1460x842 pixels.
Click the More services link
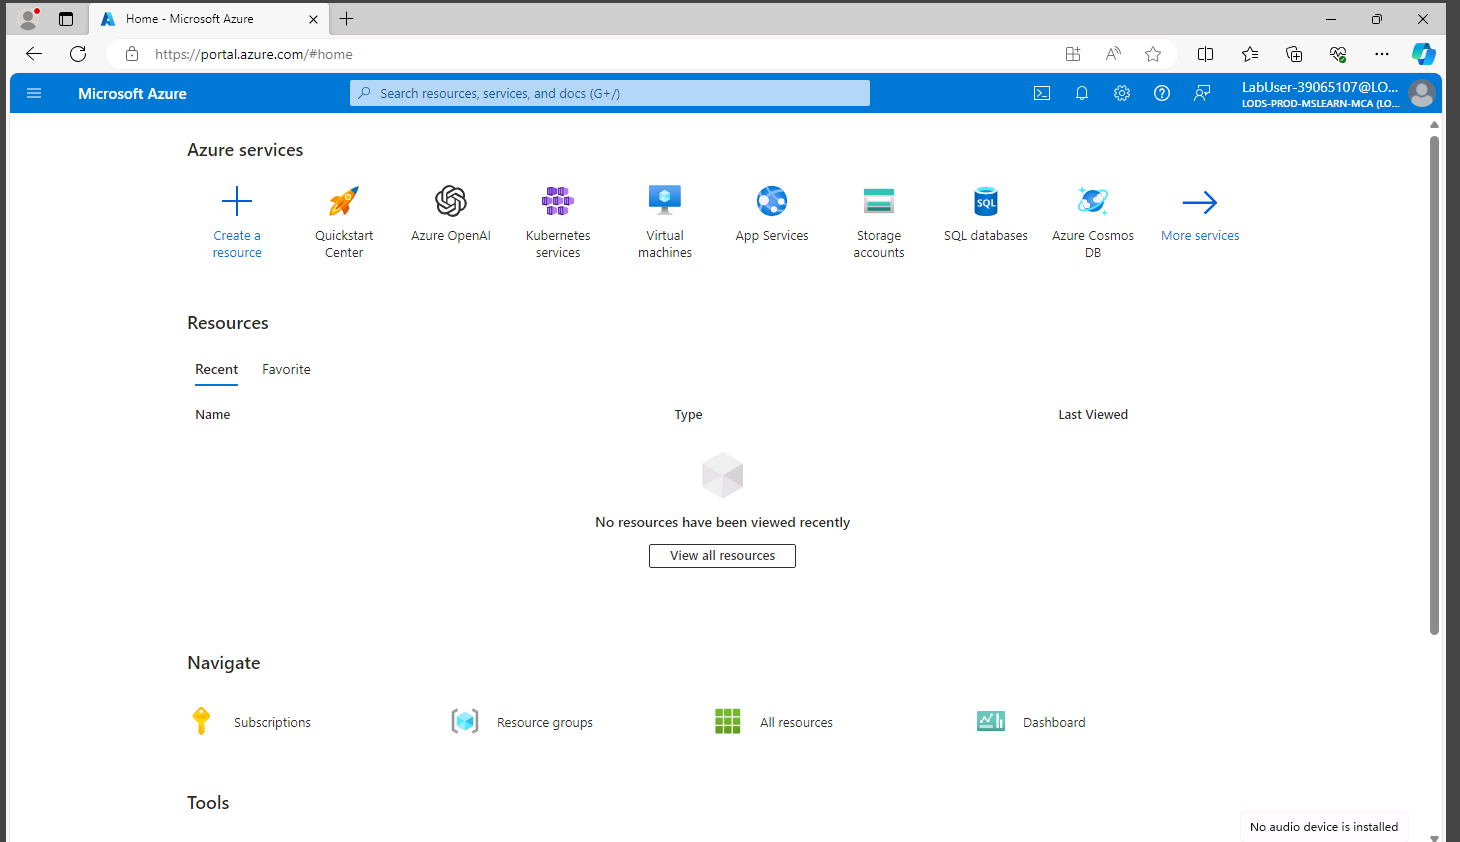tap(1199, 236)
